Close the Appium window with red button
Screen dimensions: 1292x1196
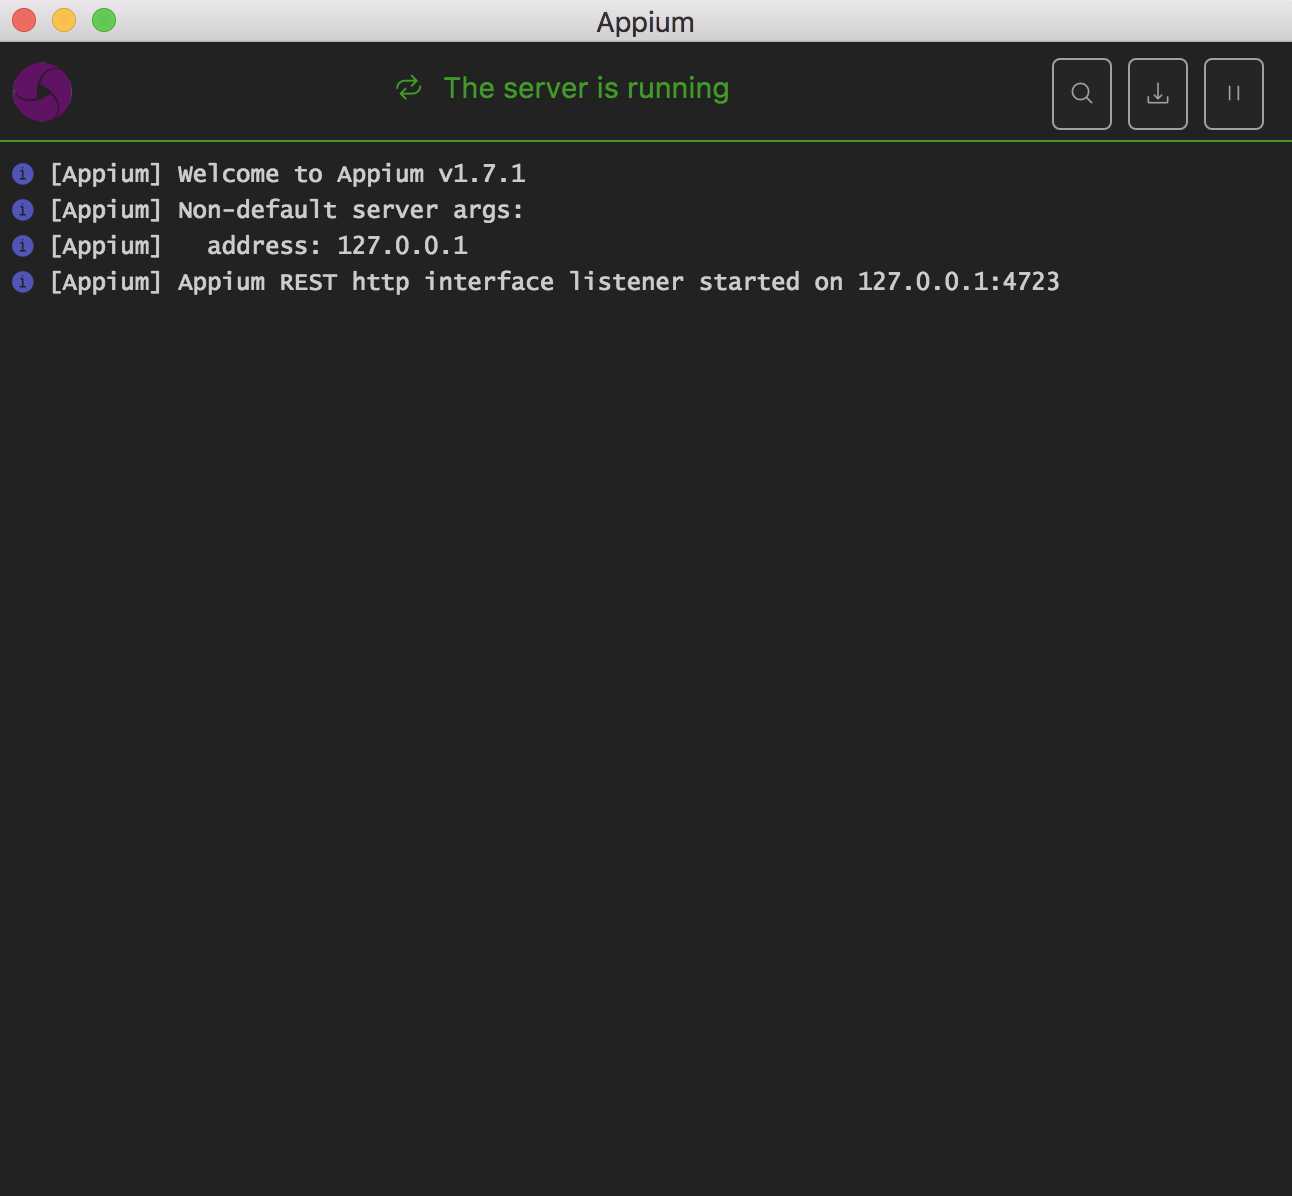coord(24,20)
